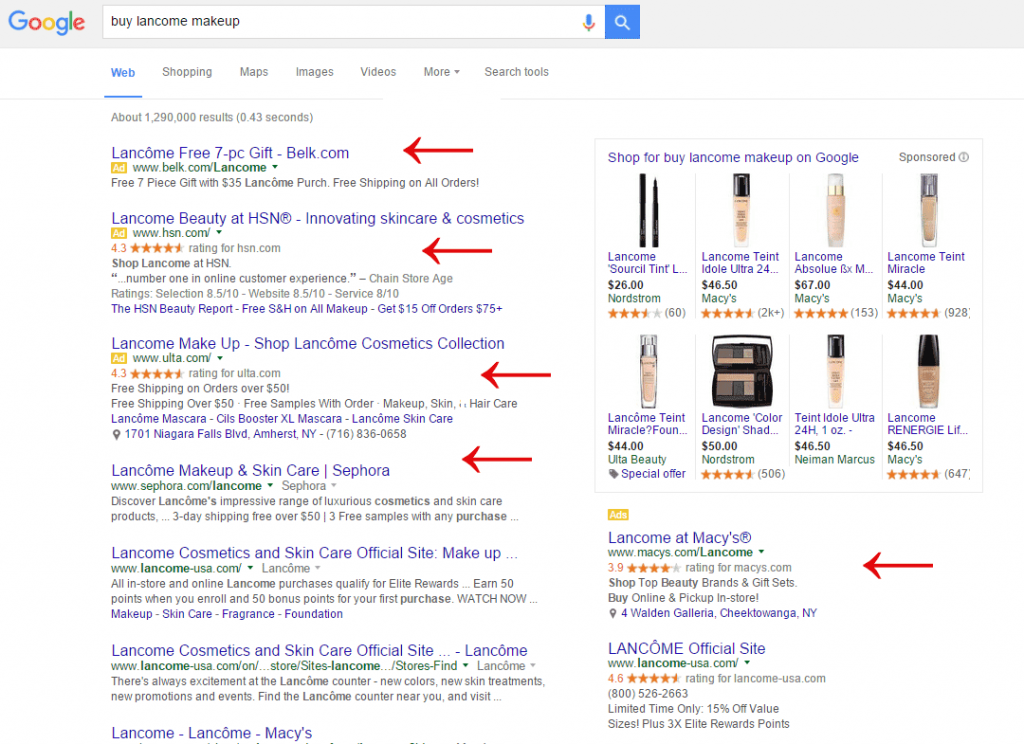Open Lancome Make Up - Shop Lancôme Cosmetics Collection

tap(308, 344)
